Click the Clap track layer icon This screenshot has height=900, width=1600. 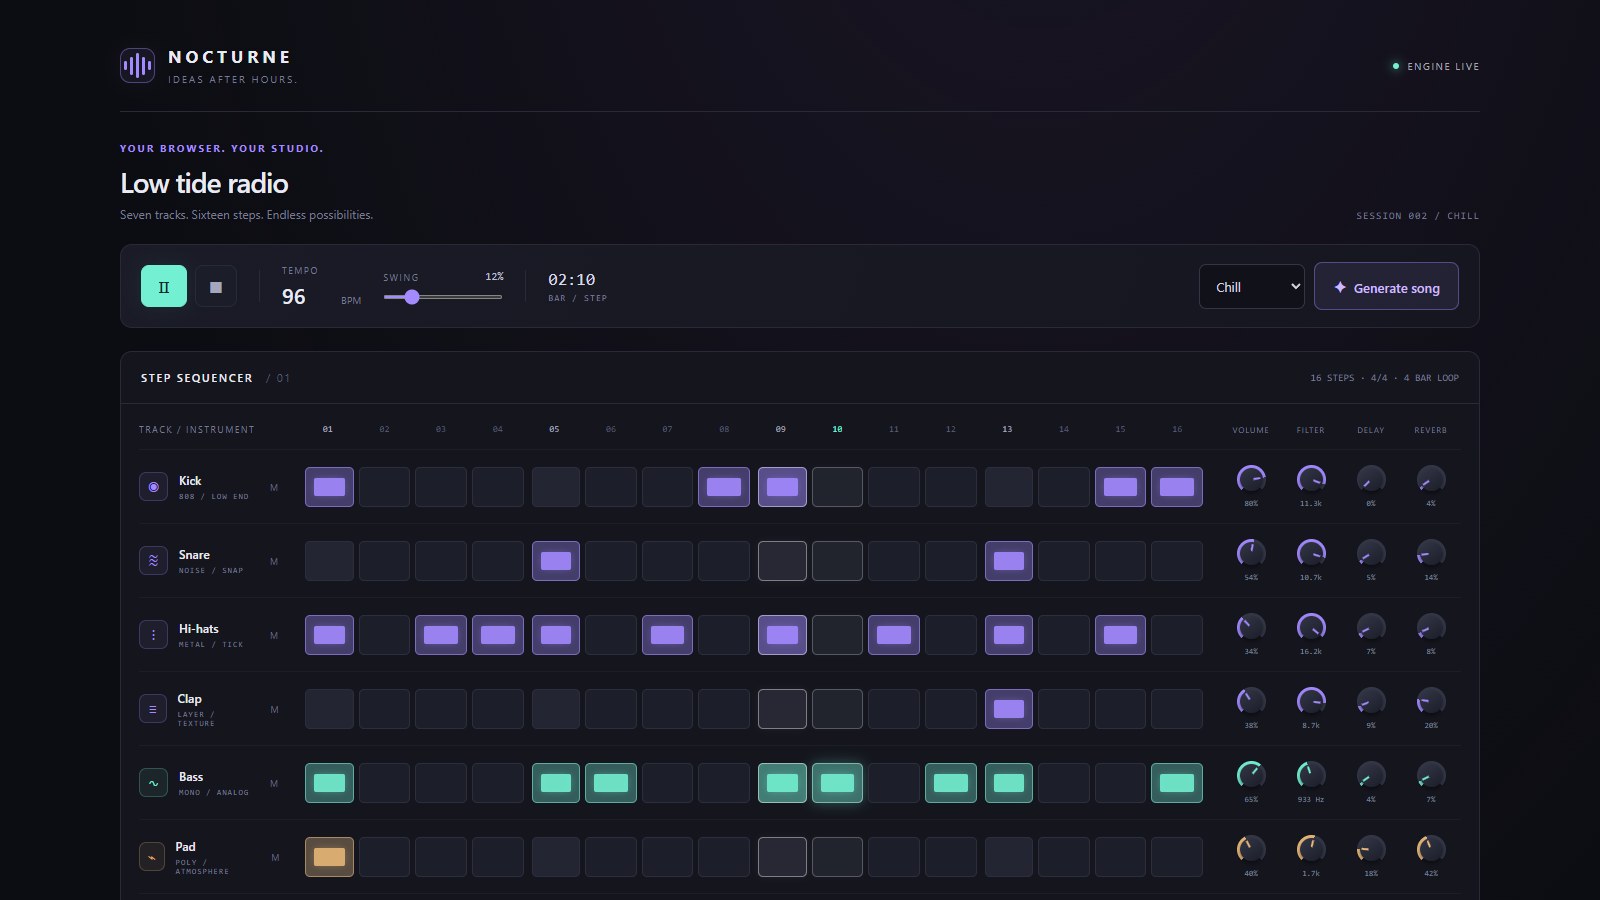152,709
